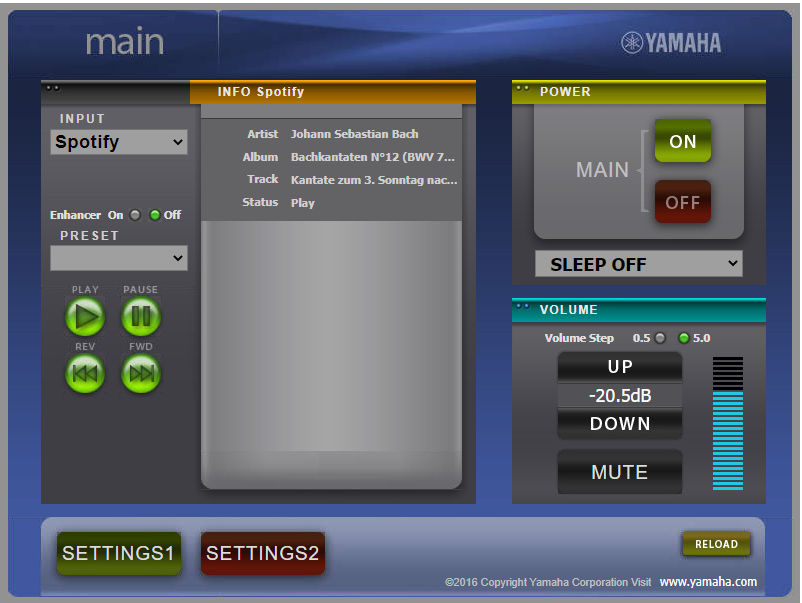Lower volume with DOWN button
The width and height of the screenshot is (802, 603).
pos(619,423)
